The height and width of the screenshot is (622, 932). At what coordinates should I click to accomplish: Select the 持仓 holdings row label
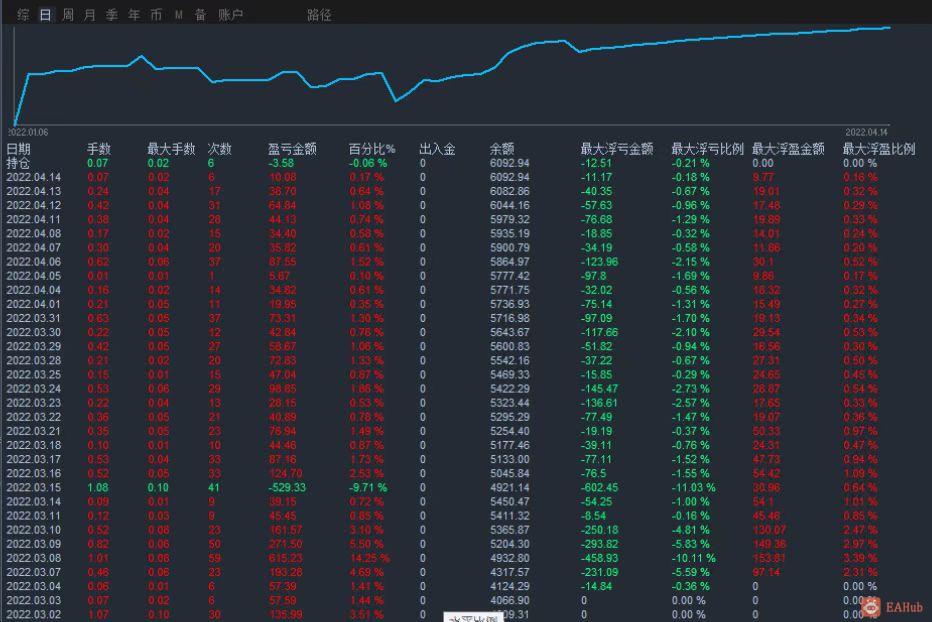pos(18,163)
